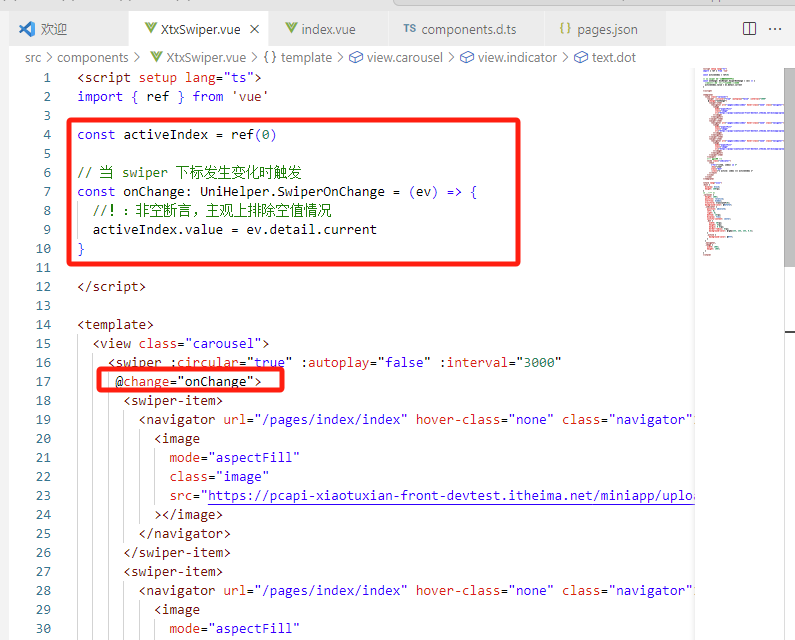Click the braces icon on pages.json tab
Viewport: 795px width, 640px height.
click(565, 28)
